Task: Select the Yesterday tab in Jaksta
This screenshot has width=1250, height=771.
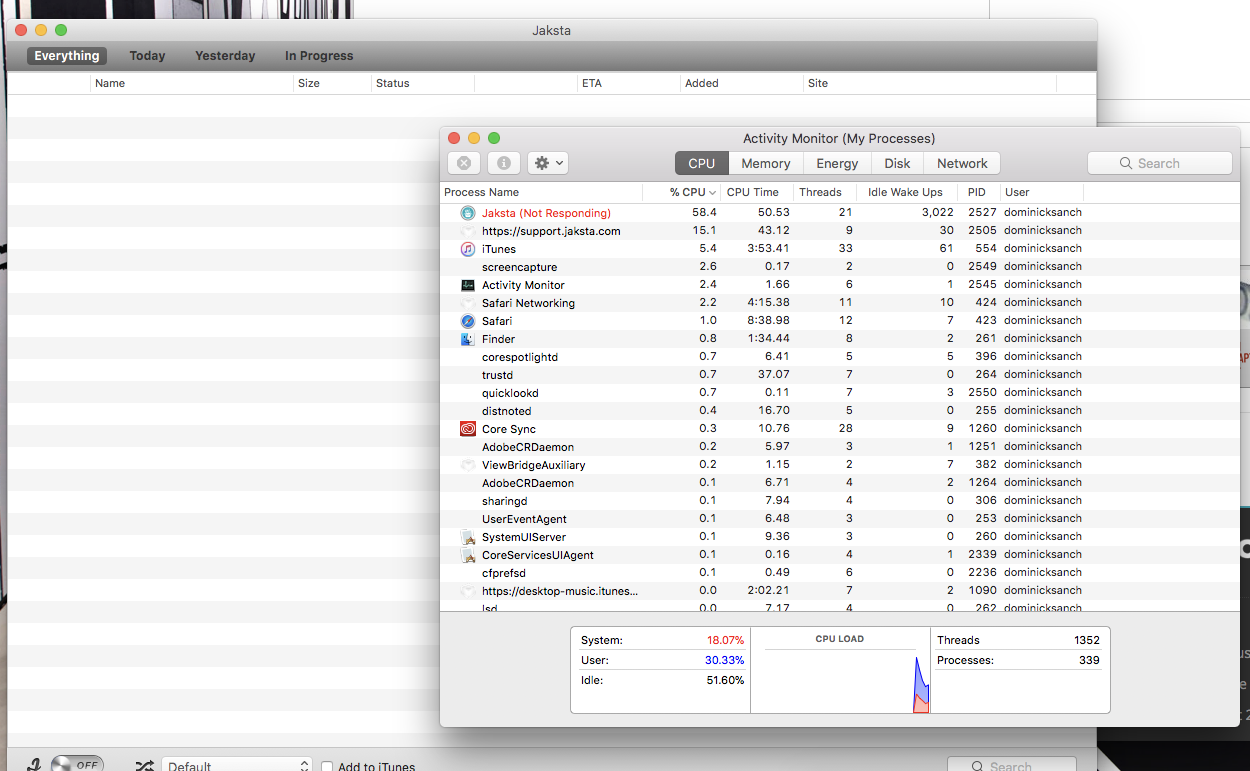Action: [x=225, y=56]
